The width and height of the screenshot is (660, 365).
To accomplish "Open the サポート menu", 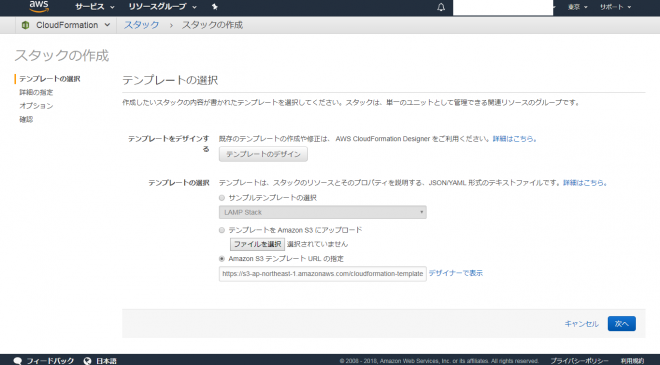I will point(615,7).
